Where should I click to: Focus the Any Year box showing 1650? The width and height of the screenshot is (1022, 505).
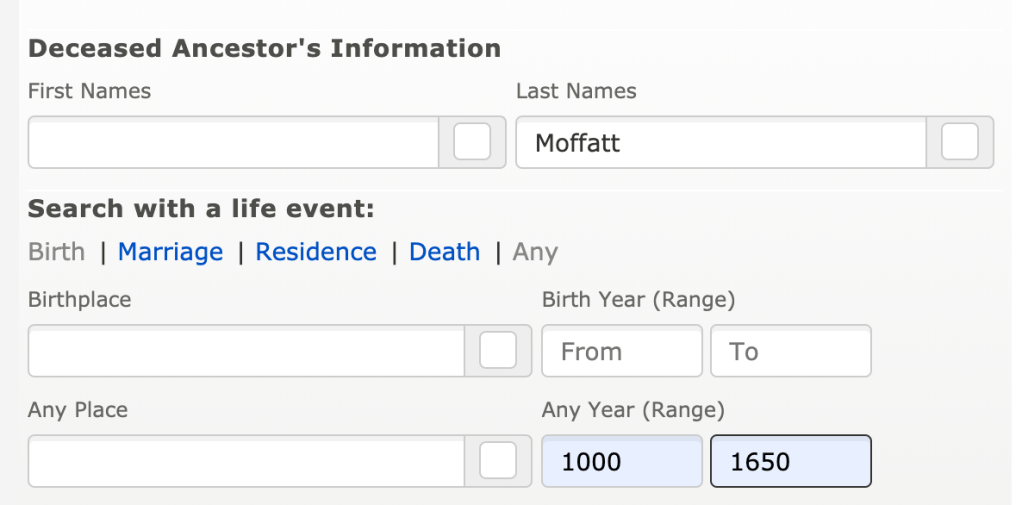coord(790,461)
